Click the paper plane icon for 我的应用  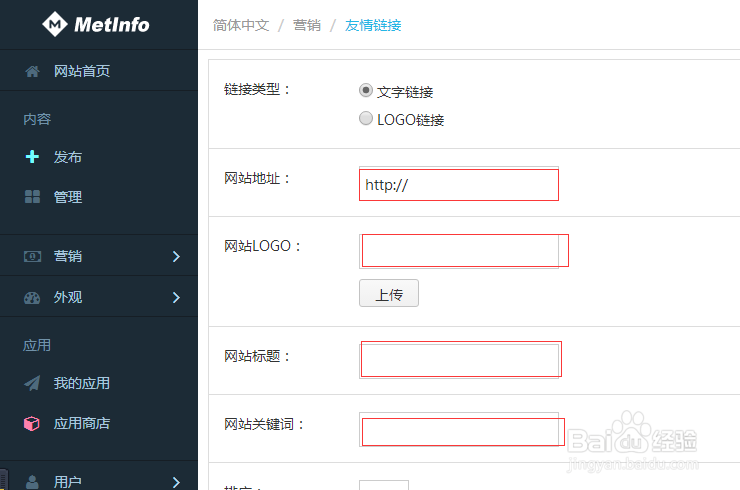point(32,383)
